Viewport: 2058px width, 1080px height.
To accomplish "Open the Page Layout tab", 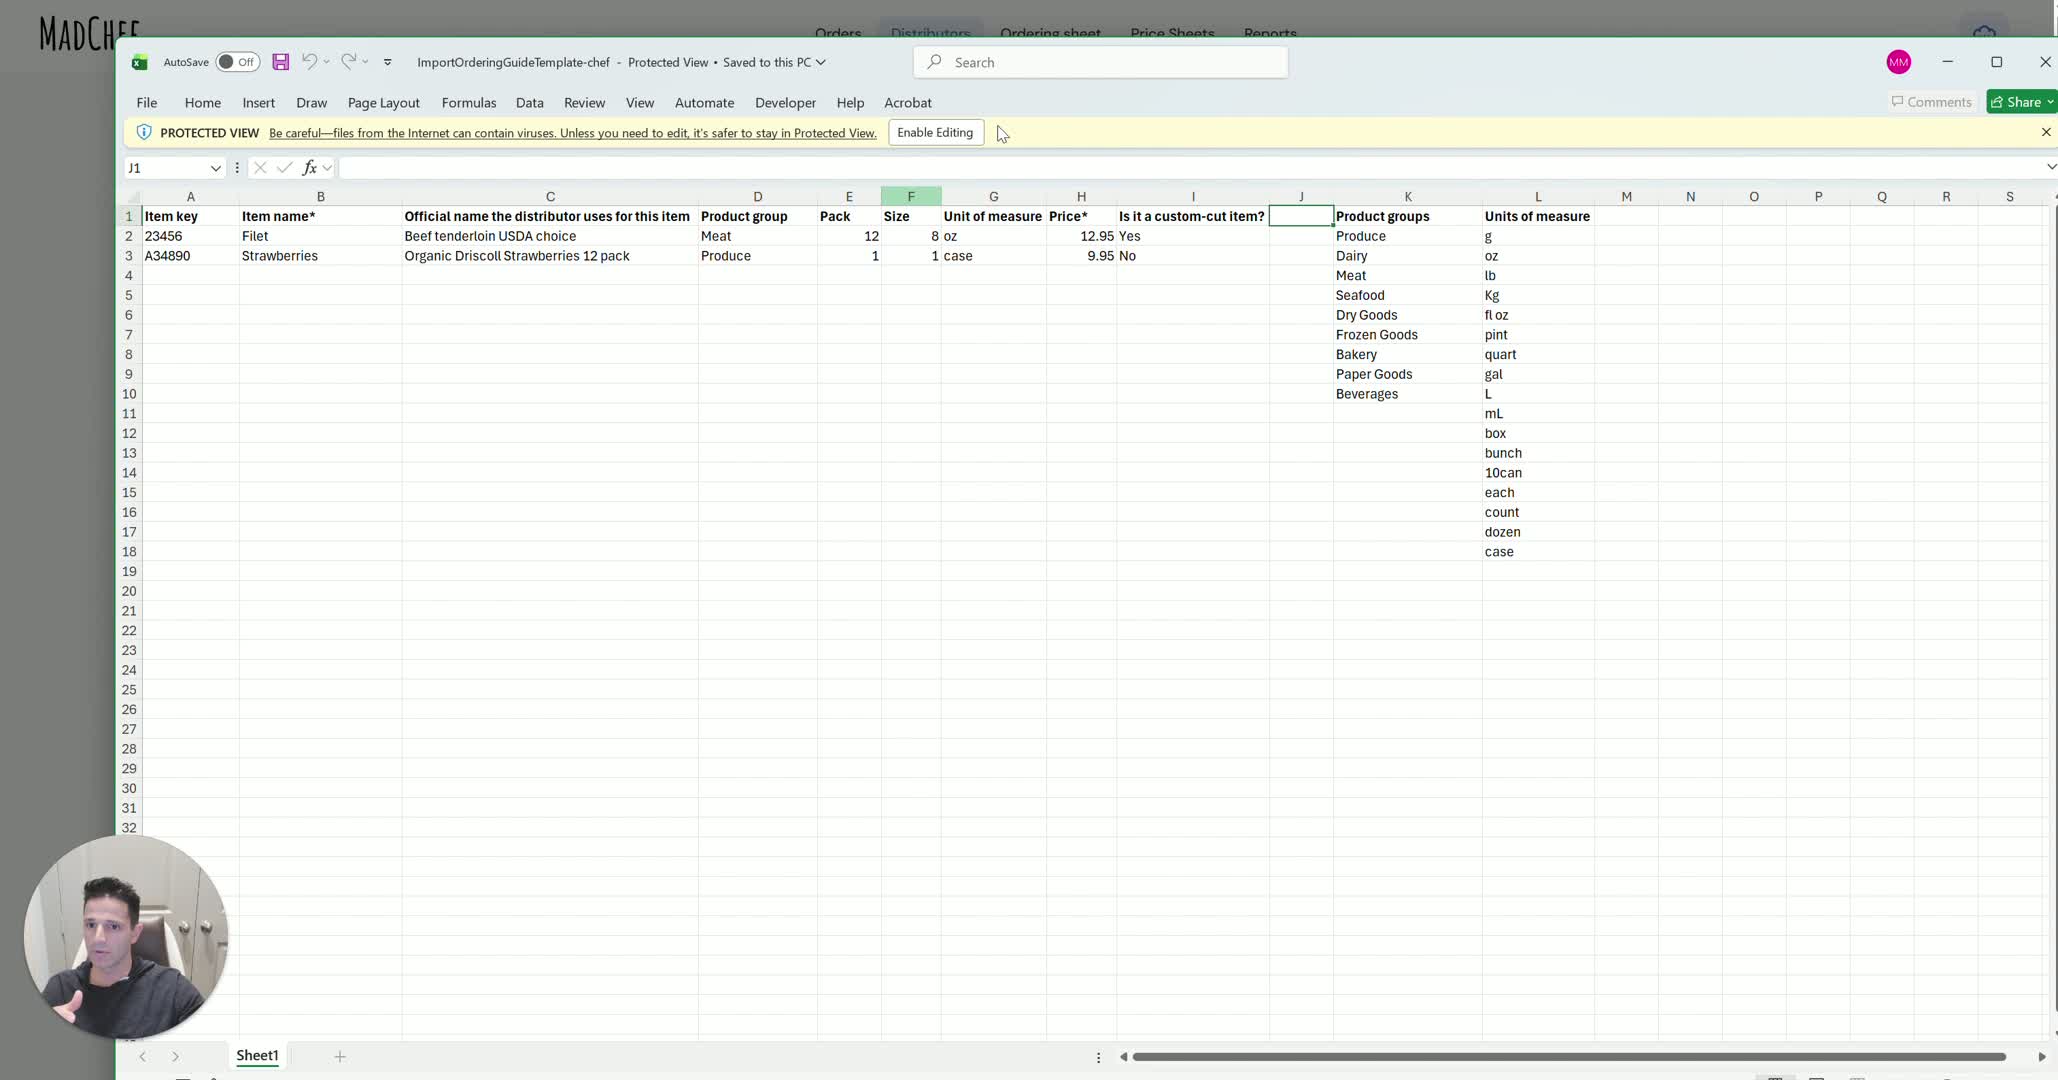I will click(384, 103).
